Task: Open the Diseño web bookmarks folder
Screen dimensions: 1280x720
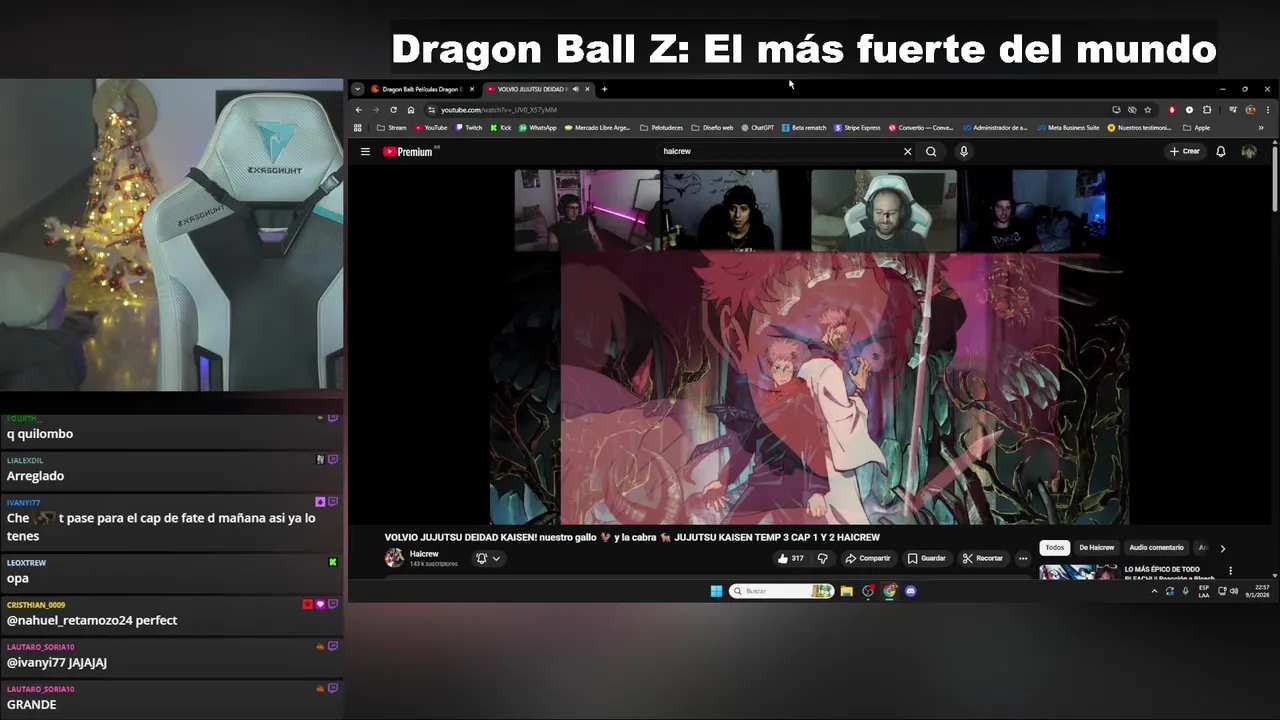Action: click(712, 128)
